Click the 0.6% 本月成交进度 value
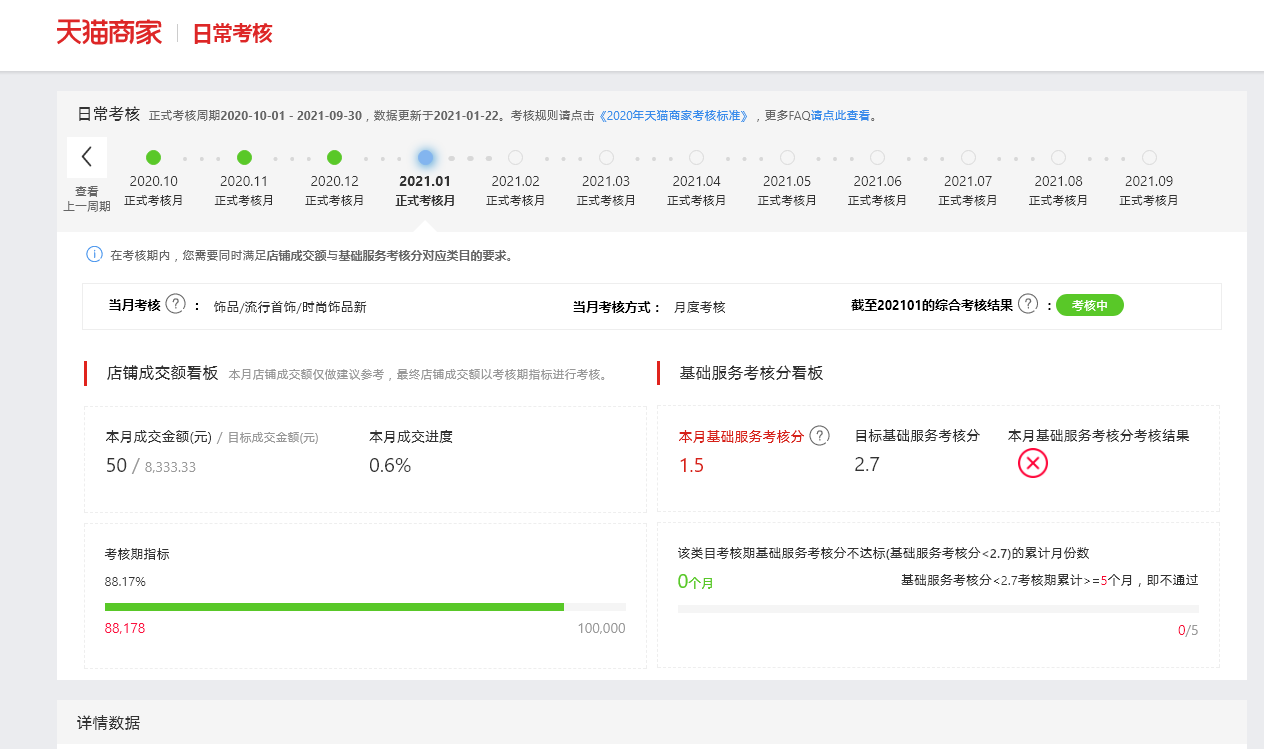1264x749 pixels. [390, 465]
